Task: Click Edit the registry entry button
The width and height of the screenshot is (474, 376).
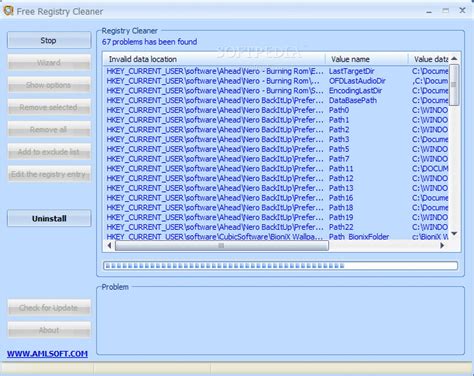Action: tap(49, 174)
